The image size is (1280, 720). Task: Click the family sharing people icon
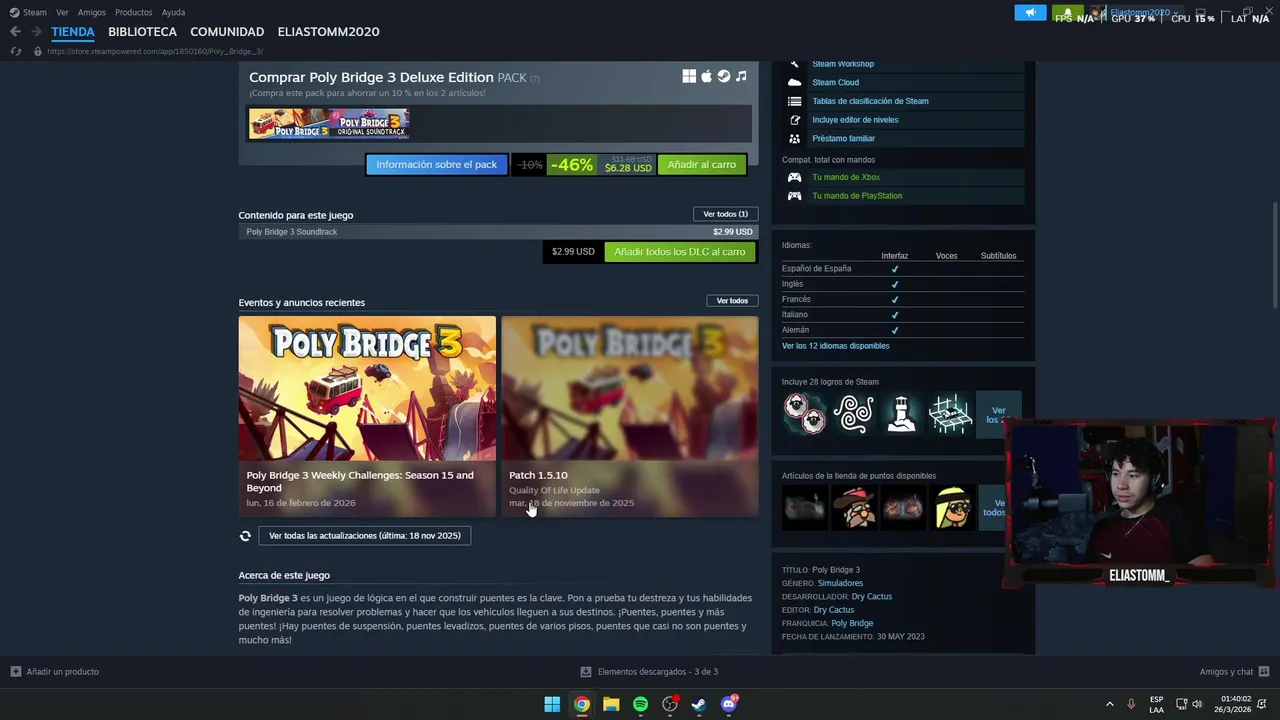coord(794,139)
